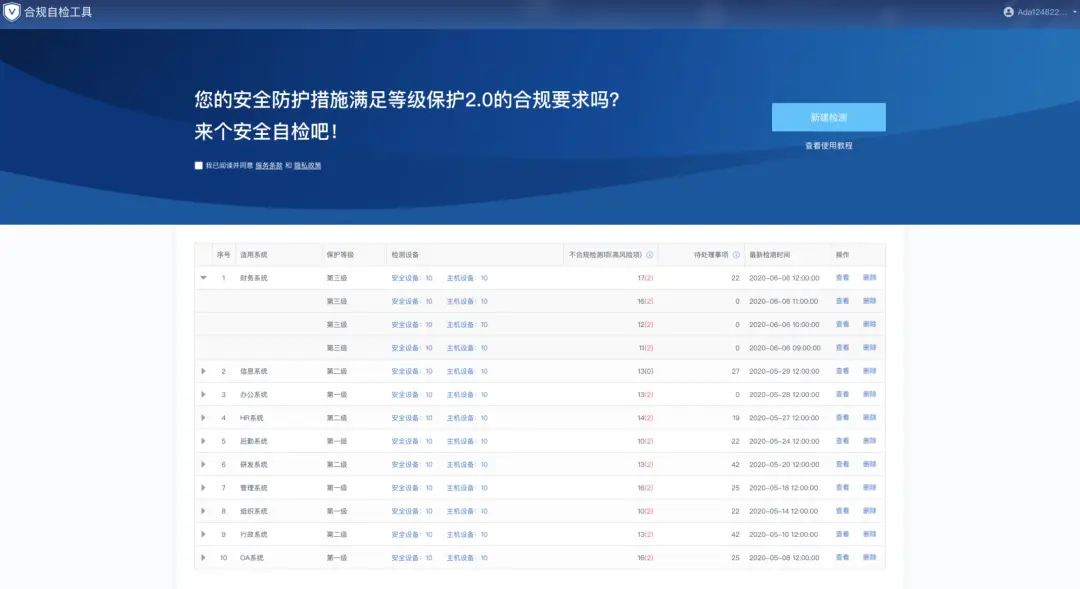Click the timestamp 2020-05-29 12:00:00
The image size is (1080, 589).
[785, 371]
